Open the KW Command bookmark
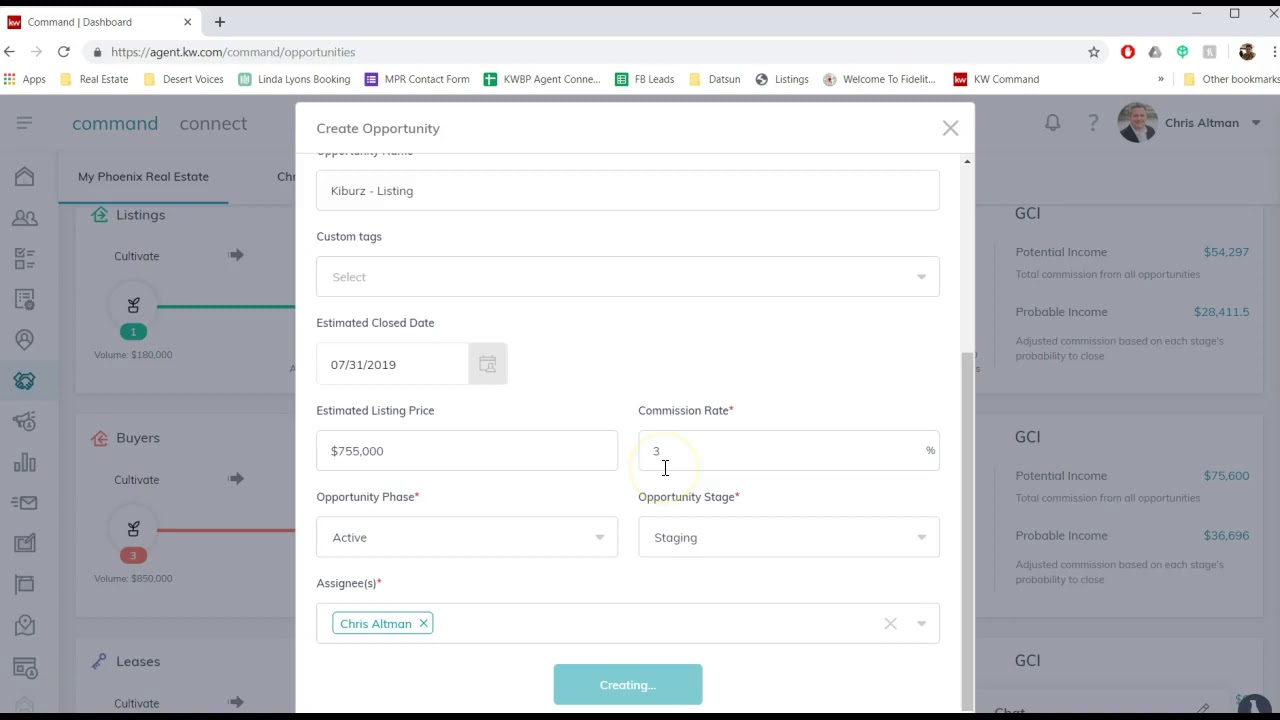 [997, 79]
